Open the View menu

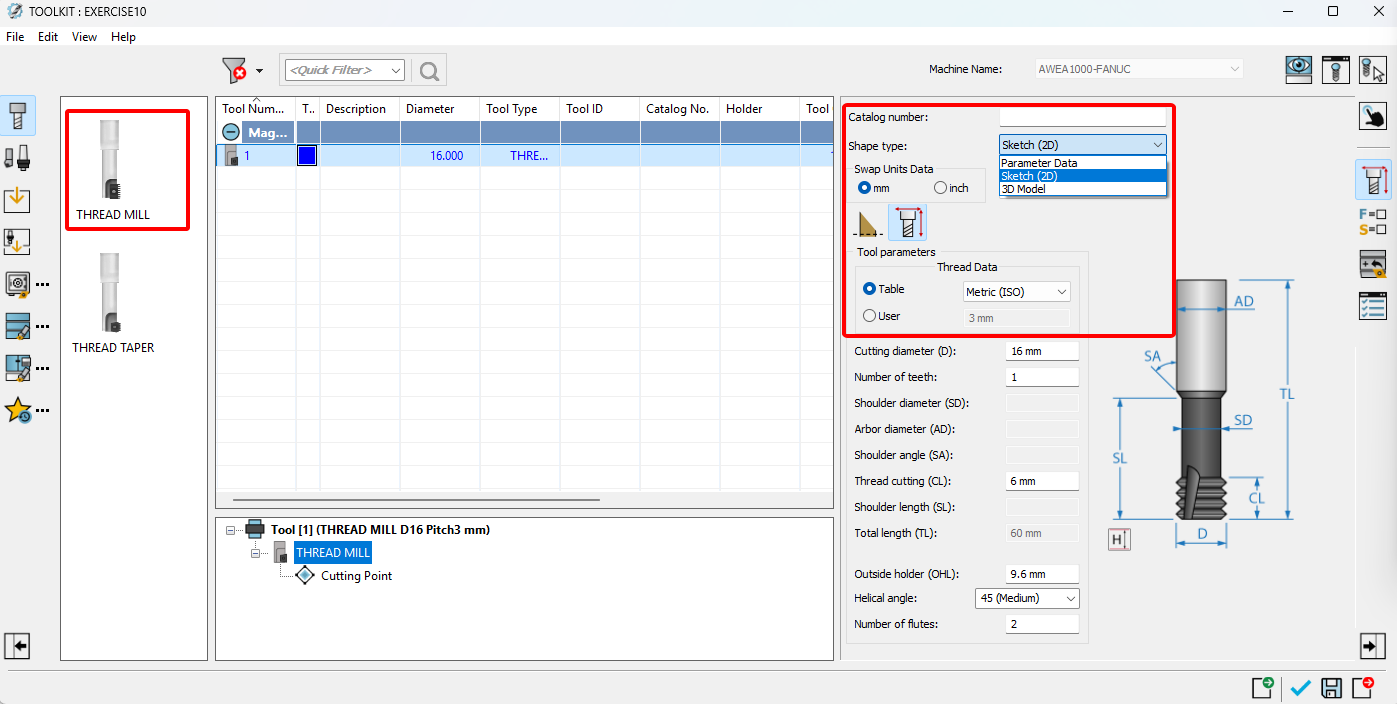85,37
